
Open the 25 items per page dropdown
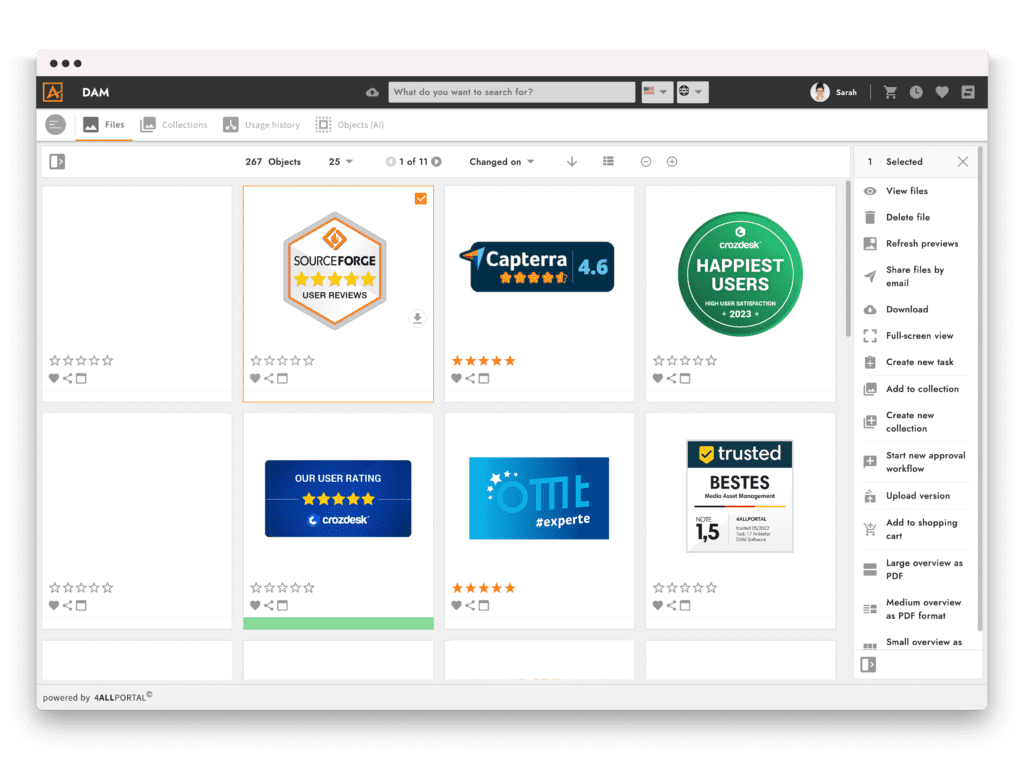341,161
